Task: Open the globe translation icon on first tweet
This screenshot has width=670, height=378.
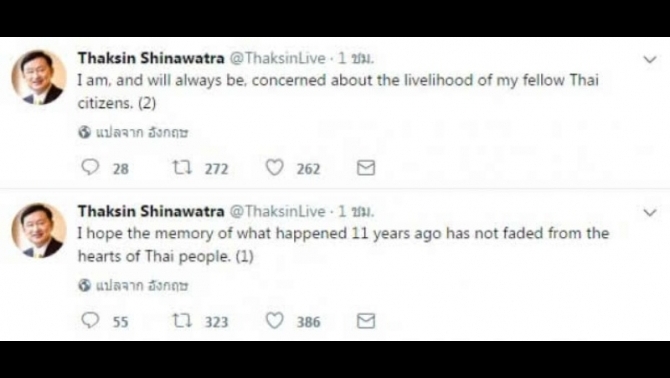Action: (85, 132)
